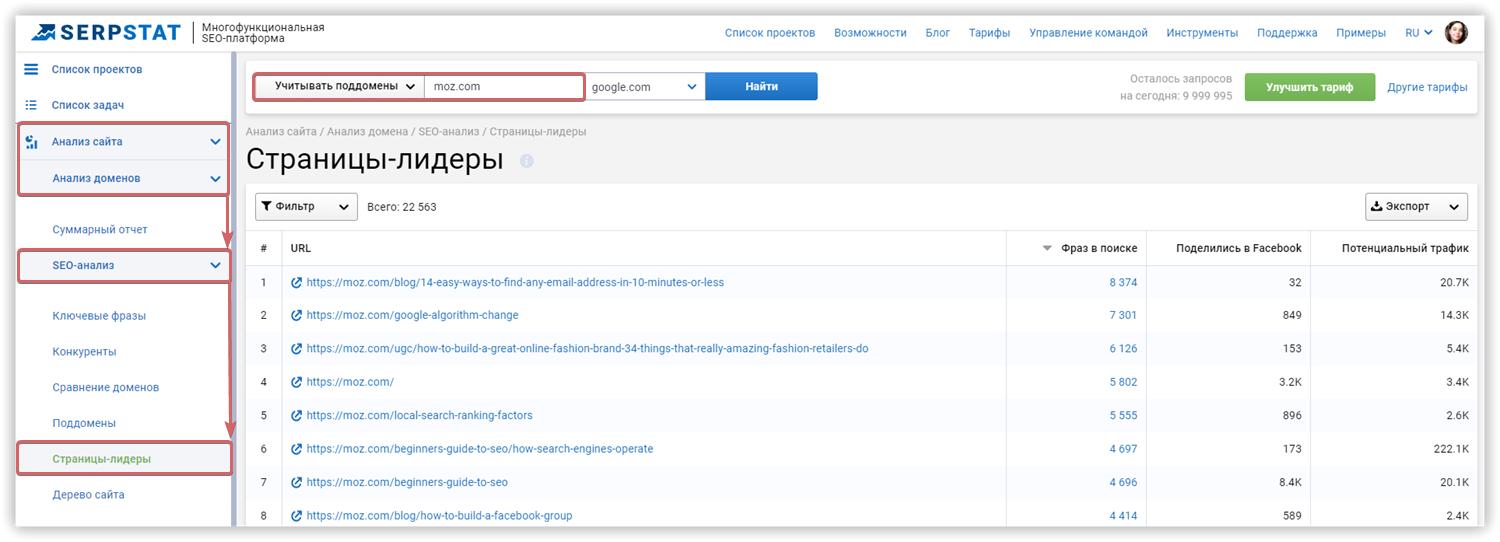Open the hamburger icon beside Список проектов
1500x542 pixels.
click(31, 69)
